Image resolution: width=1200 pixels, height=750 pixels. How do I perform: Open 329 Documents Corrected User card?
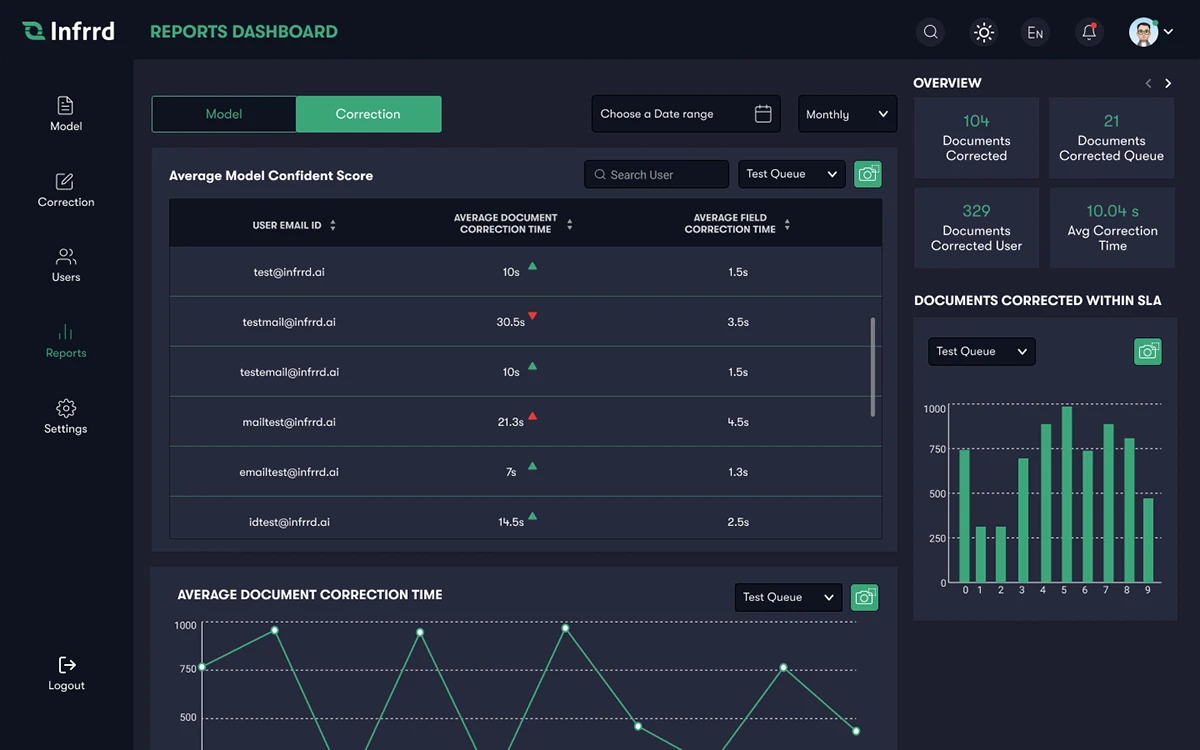(977, 228)
